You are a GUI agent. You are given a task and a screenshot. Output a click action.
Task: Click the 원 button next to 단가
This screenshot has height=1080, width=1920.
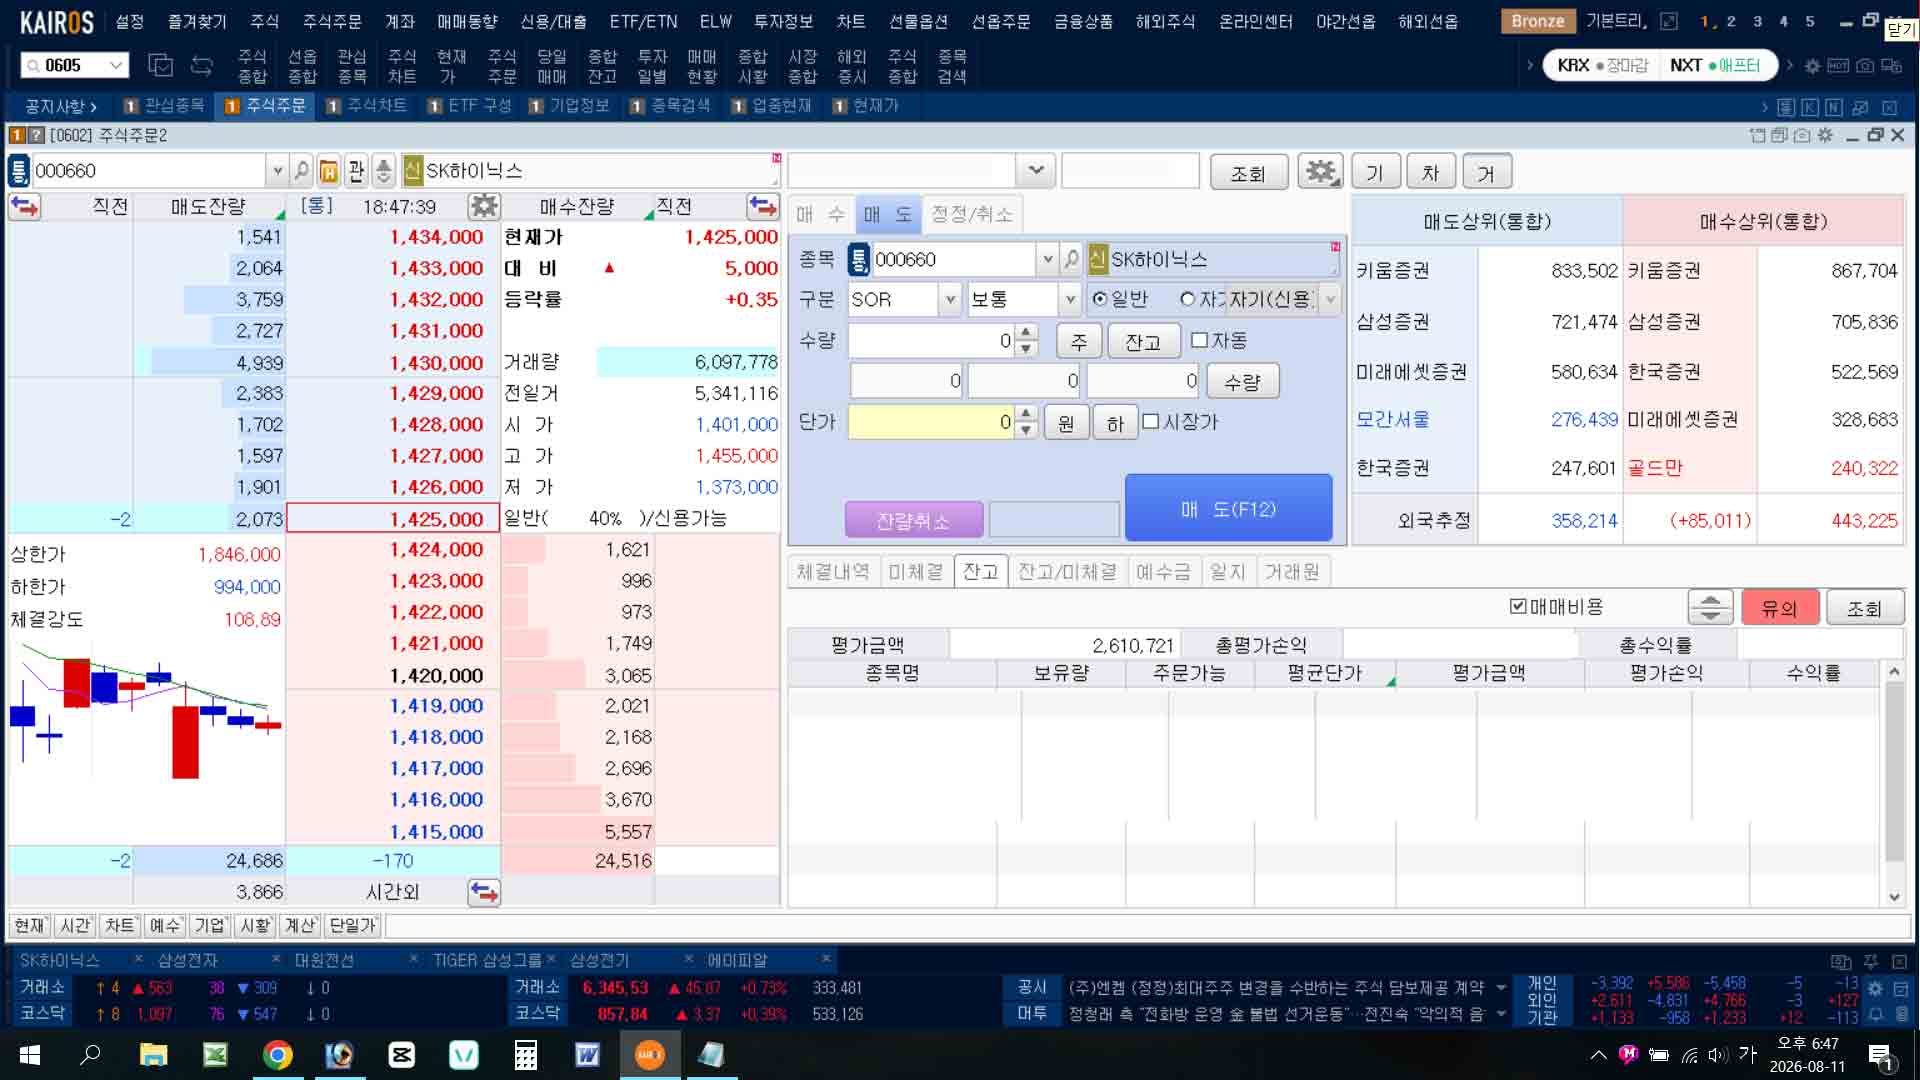point(1066,423)
